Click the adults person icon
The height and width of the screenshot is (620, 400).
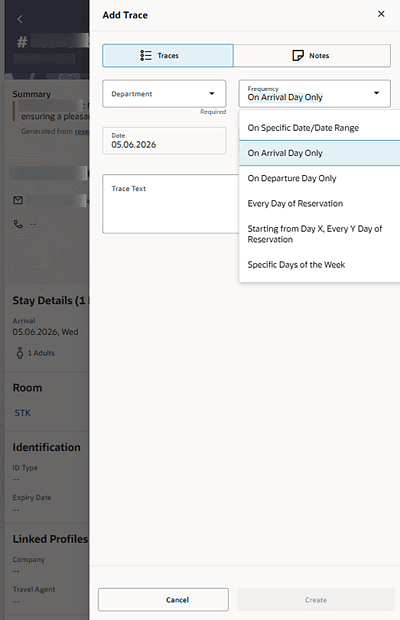click(x=20, y=353)
